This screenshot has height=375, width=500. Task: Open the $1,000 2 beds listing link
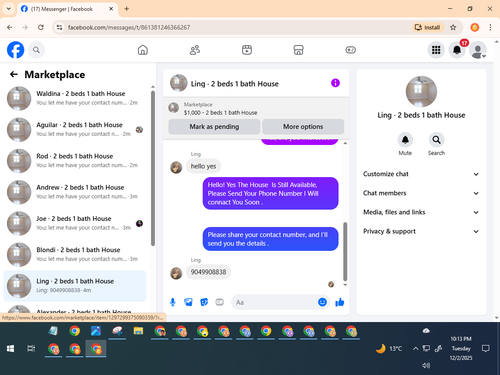[x=220, y=113]
